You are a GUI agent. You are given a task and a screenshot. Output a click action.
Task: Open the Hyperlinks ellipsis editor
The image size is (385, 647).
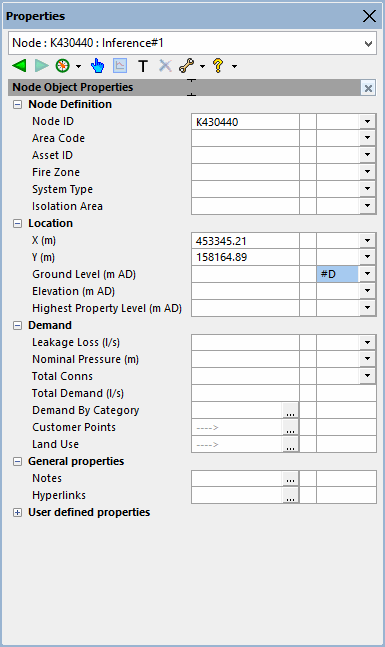pos(291,495)
